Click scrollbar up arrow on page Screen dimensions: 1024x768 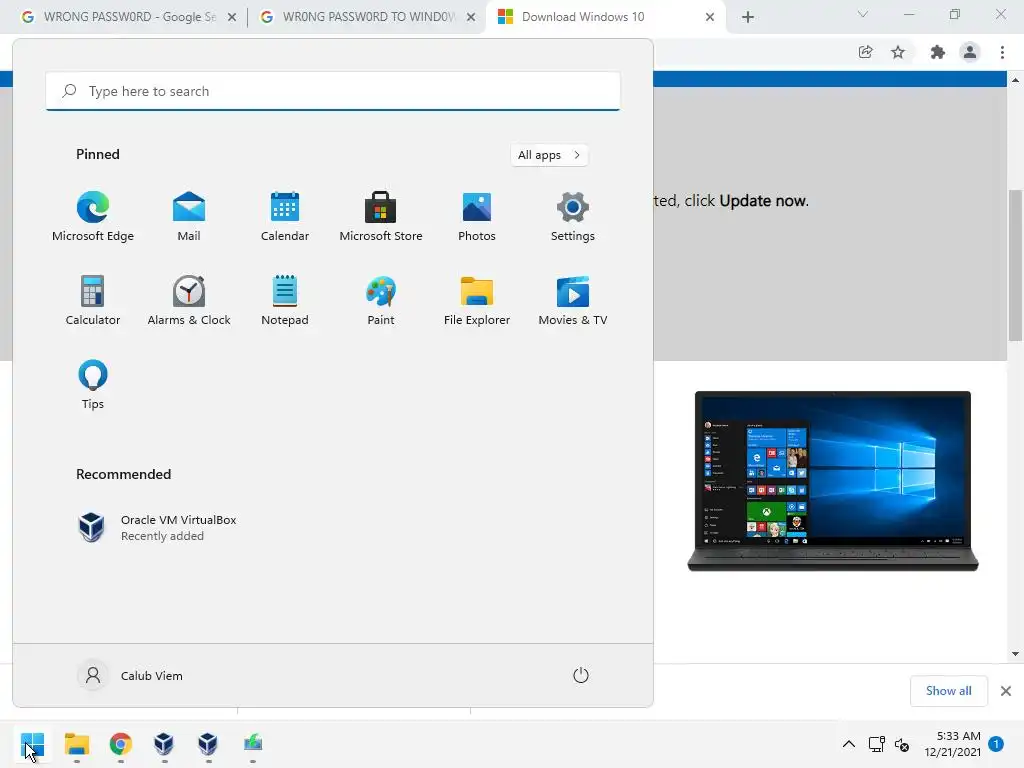click(x=1015, y=80)
